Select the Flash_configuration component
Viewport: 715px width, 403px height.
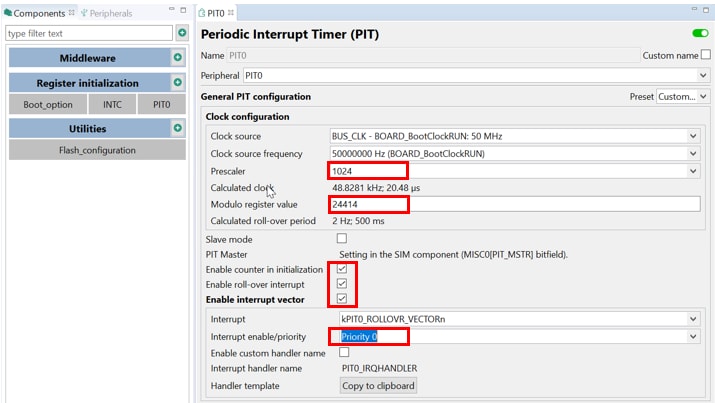tap(96, 150)
